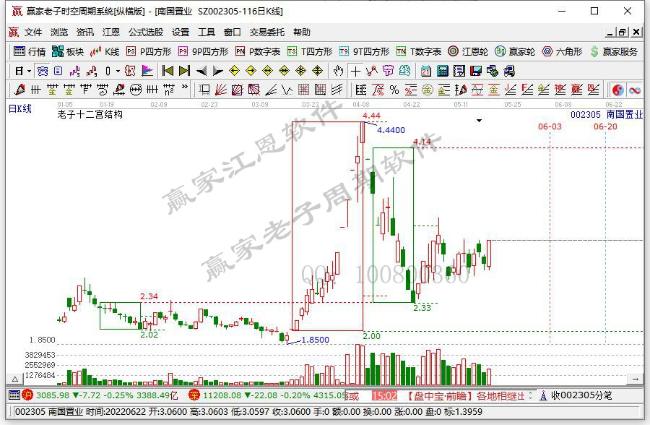Open the P四方形 tool
The image size is (650, 425).
click(x=148, y=51)
